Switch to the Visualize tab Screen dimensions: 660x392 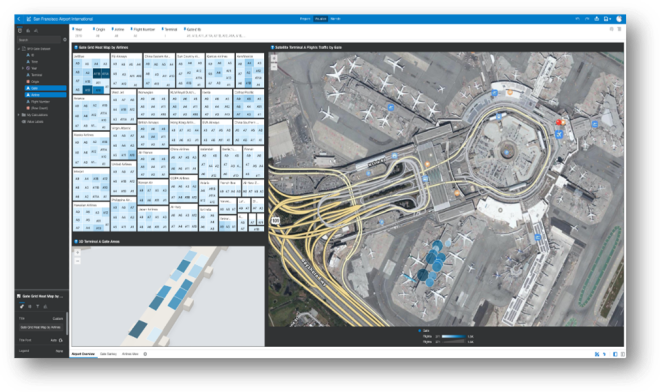tap(320, 19)
